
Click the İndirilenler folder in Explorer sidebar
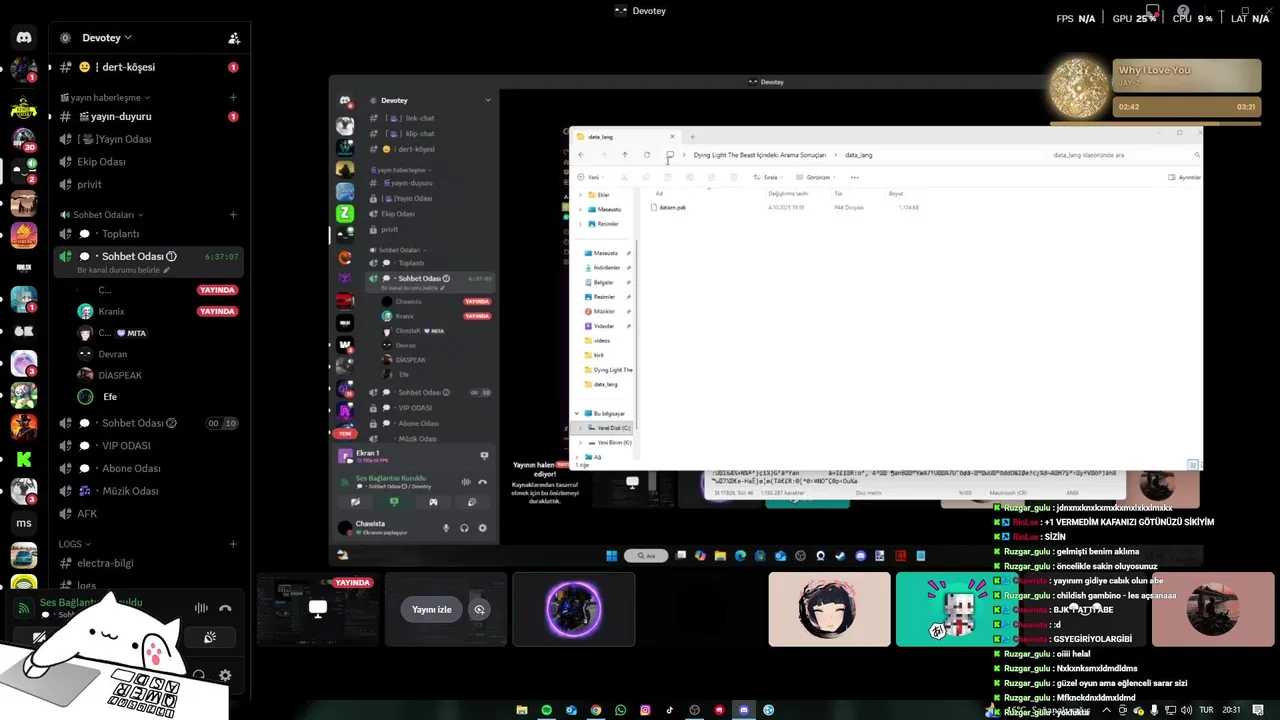tap(606, 267)
